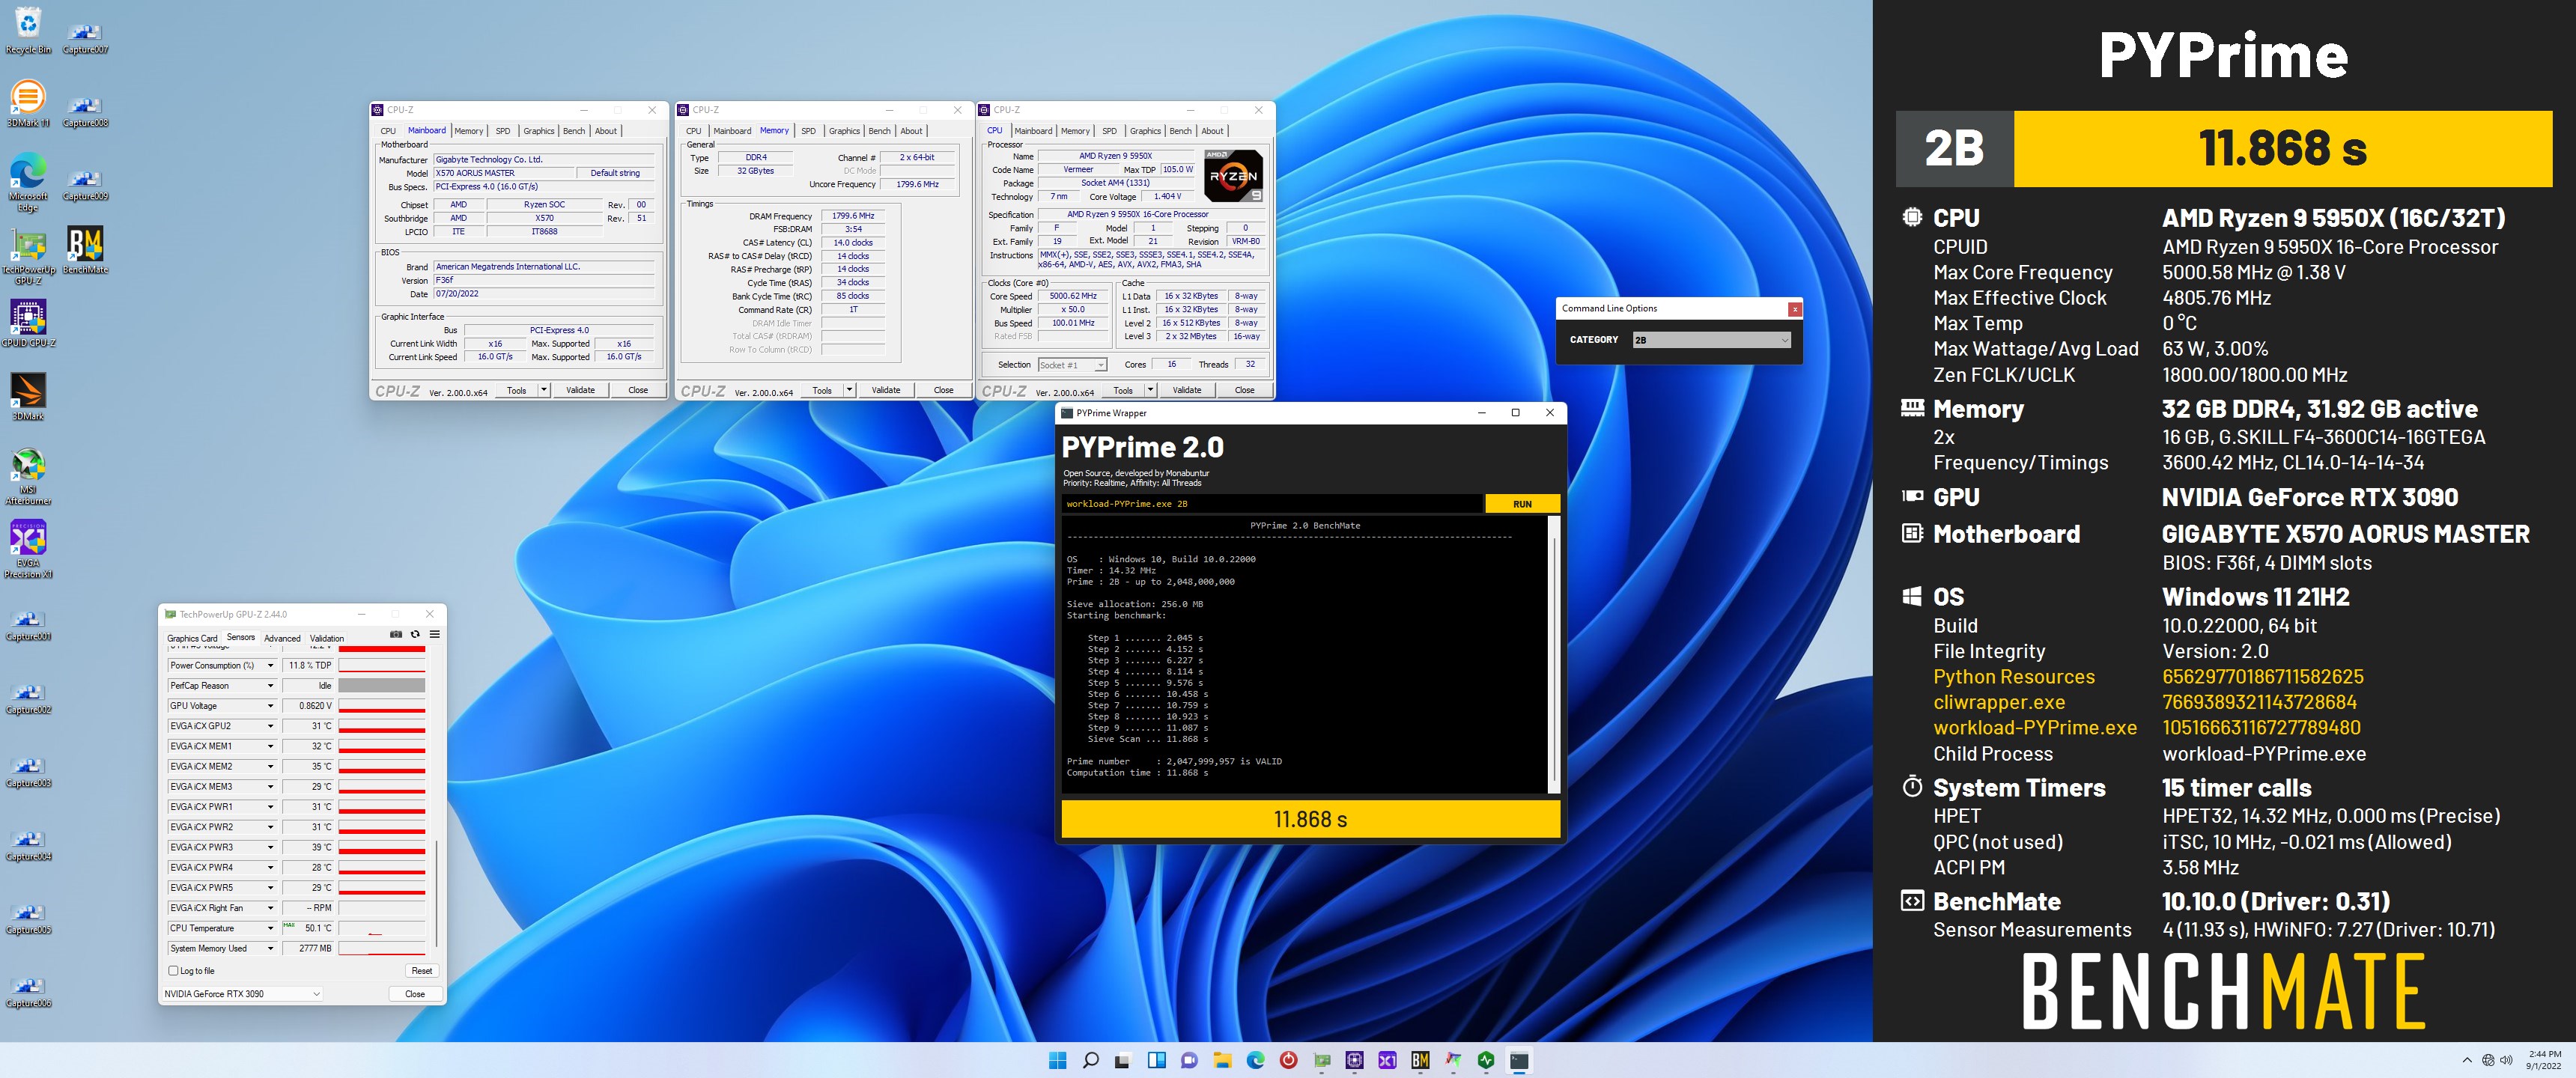The width and height of the screenshot is (2576, 1078).
Task: Click the GPU-Z screenshot camera icon
Action: click(396, 634)
